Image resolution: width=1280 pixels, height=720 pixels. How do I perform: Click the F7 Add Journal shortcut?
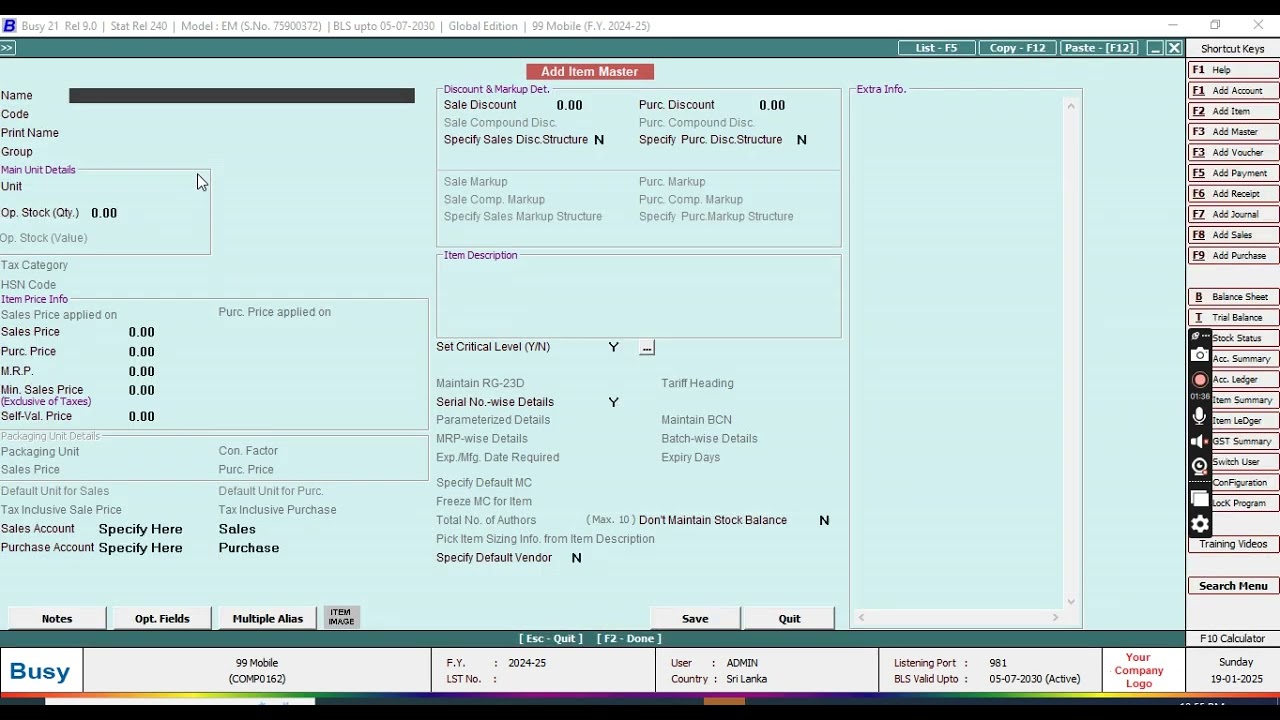1234,214
